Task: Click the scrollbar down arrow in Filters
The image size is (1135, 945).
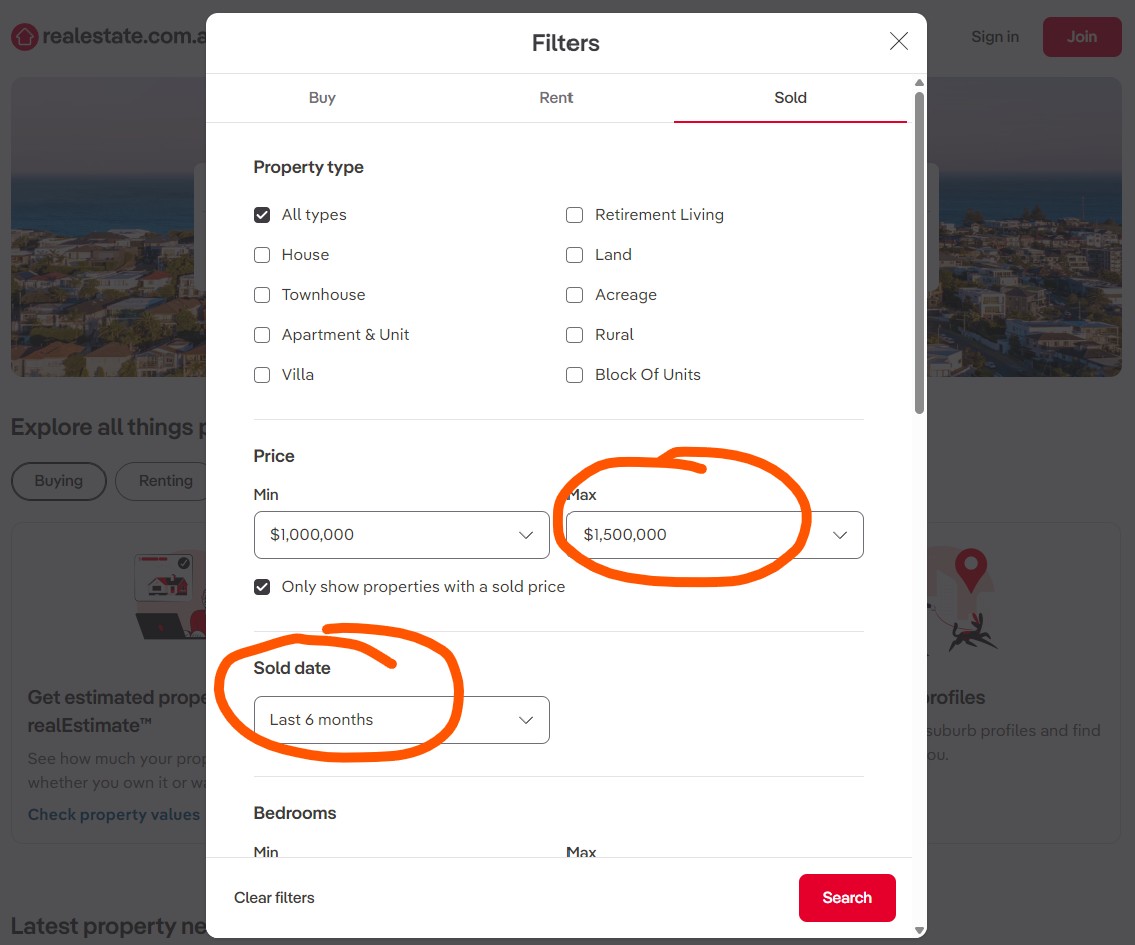Action: [x=919, y=930]
